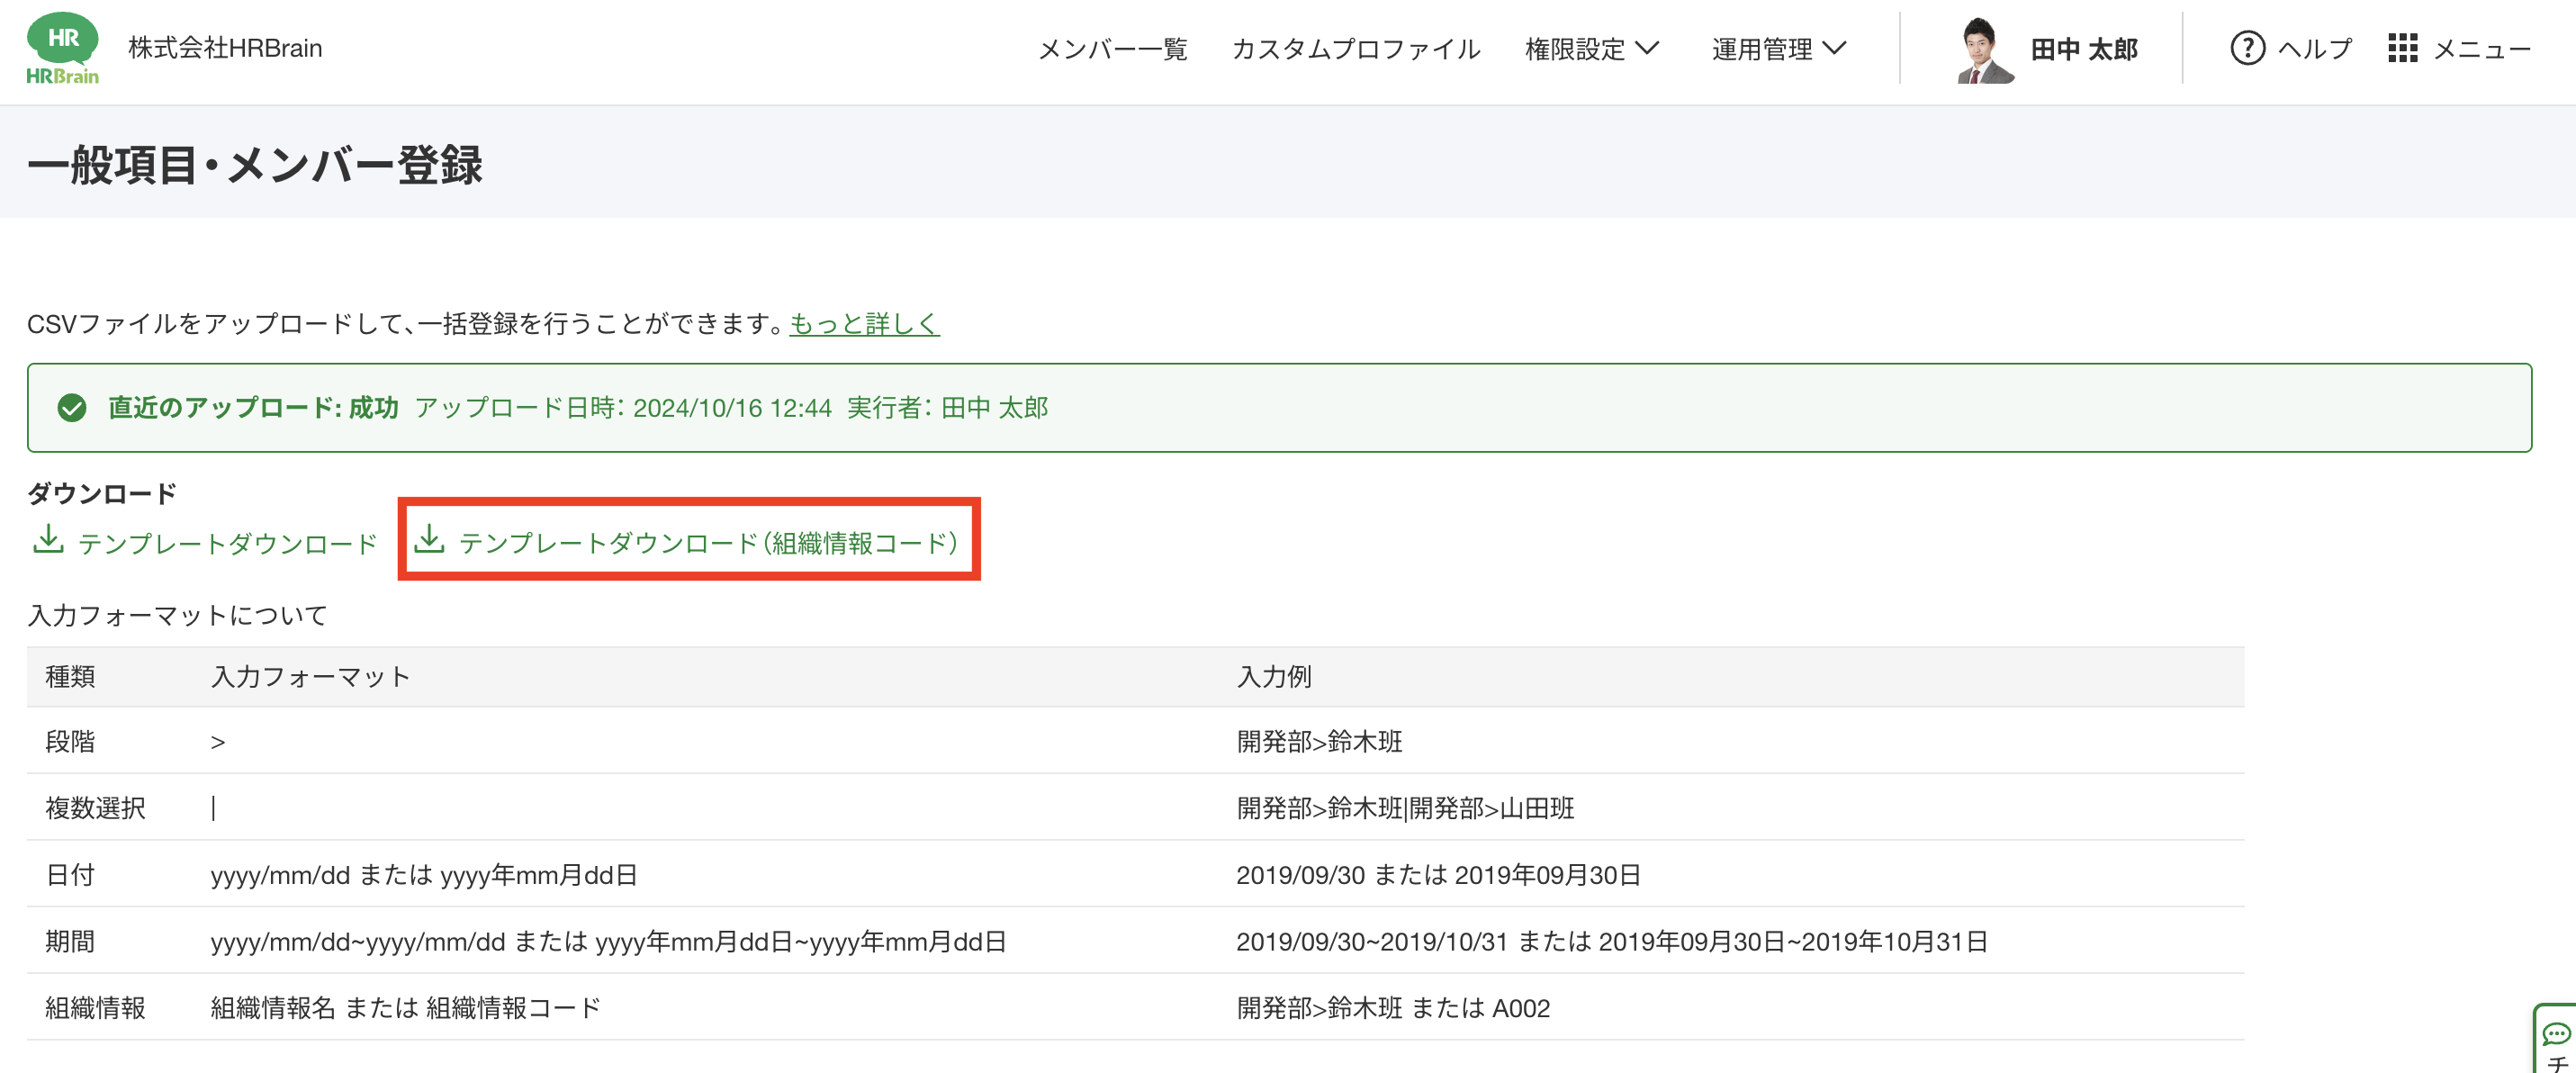Open the メンバー一覧 menu item
The height and width of the screenshot is (1073, 2576).
coord(1112,49)
